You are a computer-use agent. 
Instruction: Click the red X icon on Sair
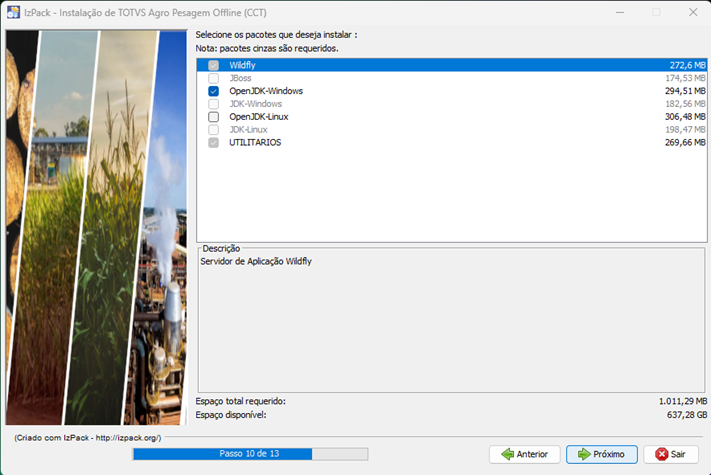point(662,454)
